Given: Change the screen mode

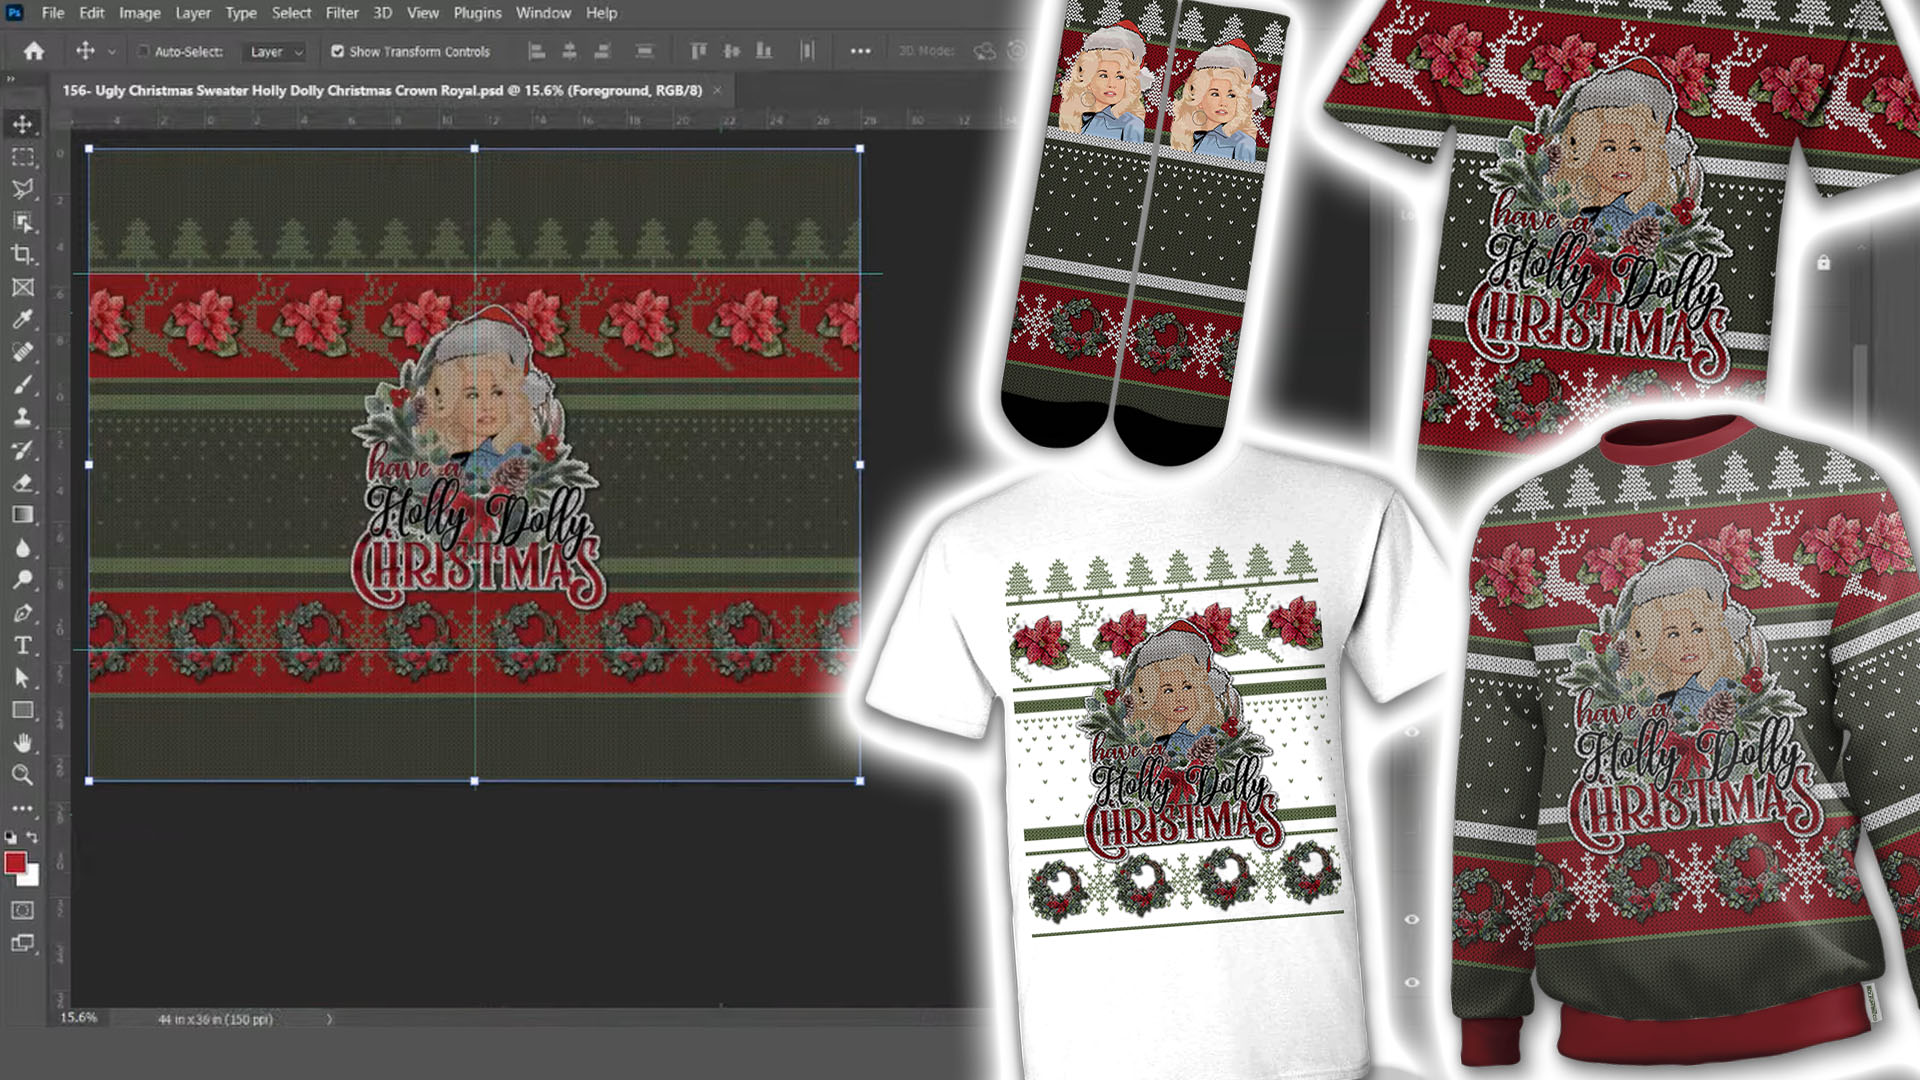Looking at the screenshot, I should (23, 943).
